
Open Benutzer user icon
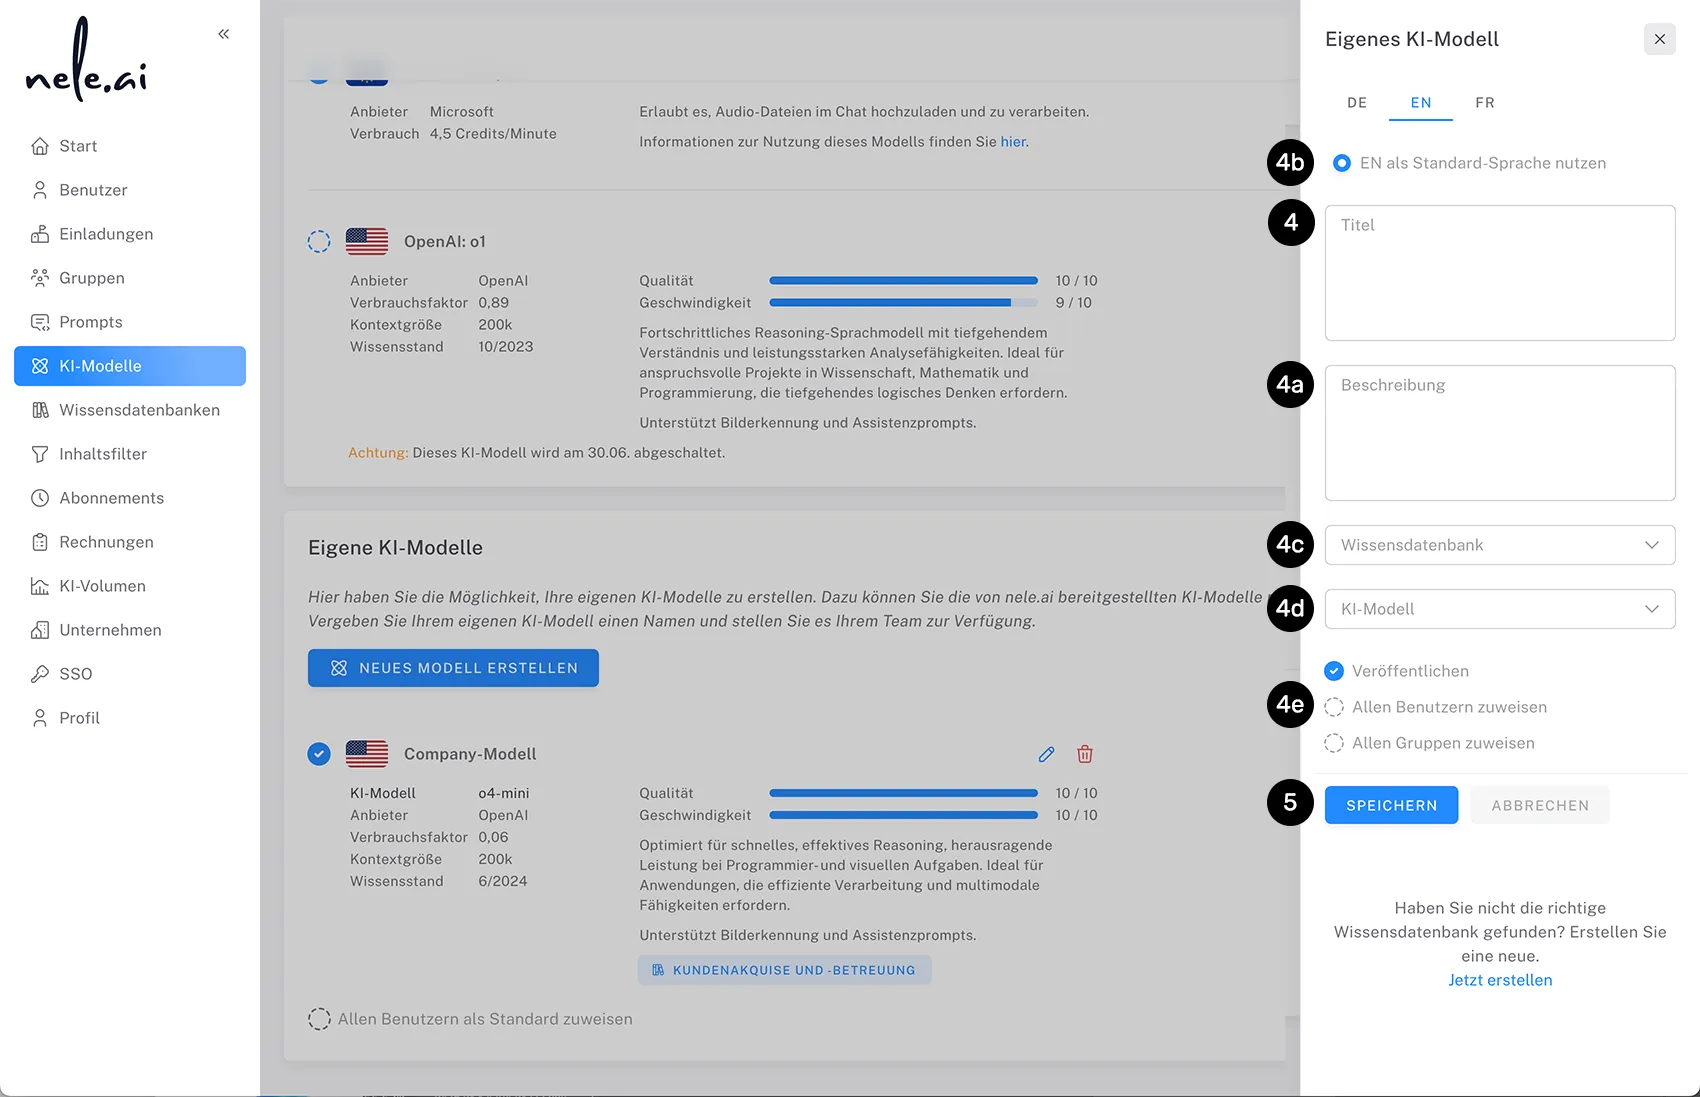click(40, 190)
